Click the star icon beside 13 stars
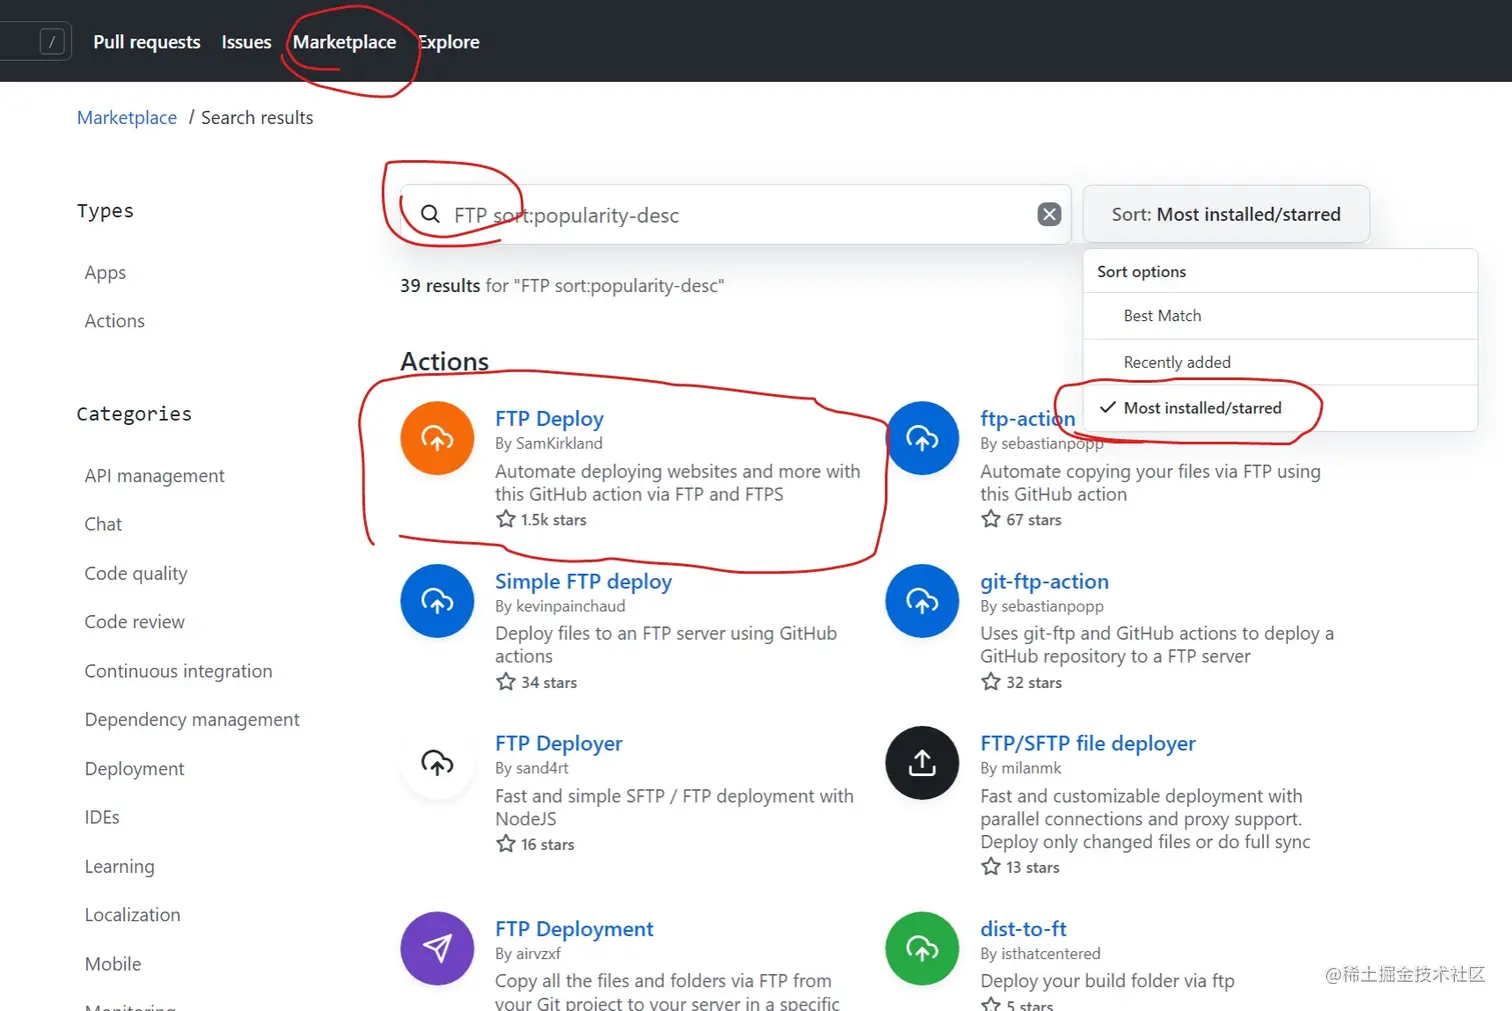 (991, 867)
